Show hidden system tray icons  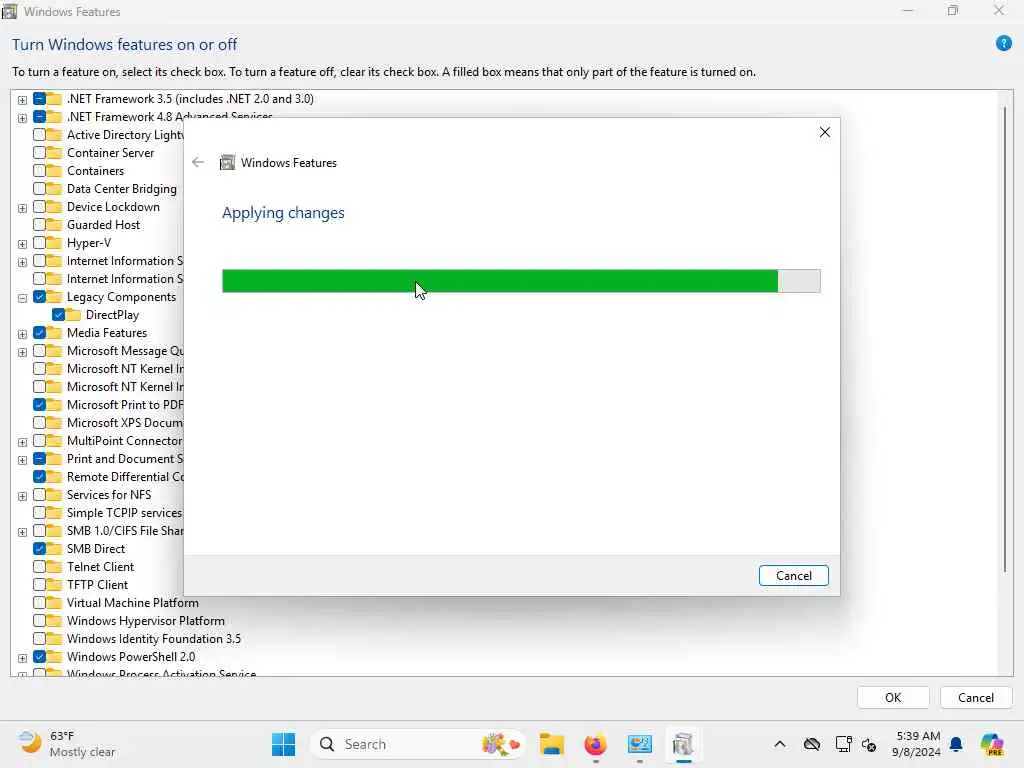click(780, 744)
